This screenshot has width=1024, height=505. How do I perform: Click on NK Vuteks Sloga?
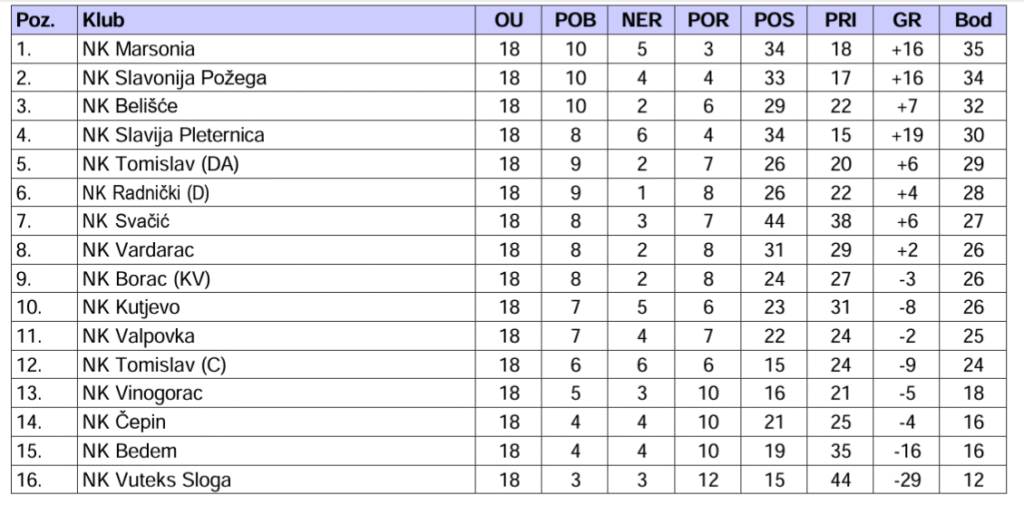point(156,480)
